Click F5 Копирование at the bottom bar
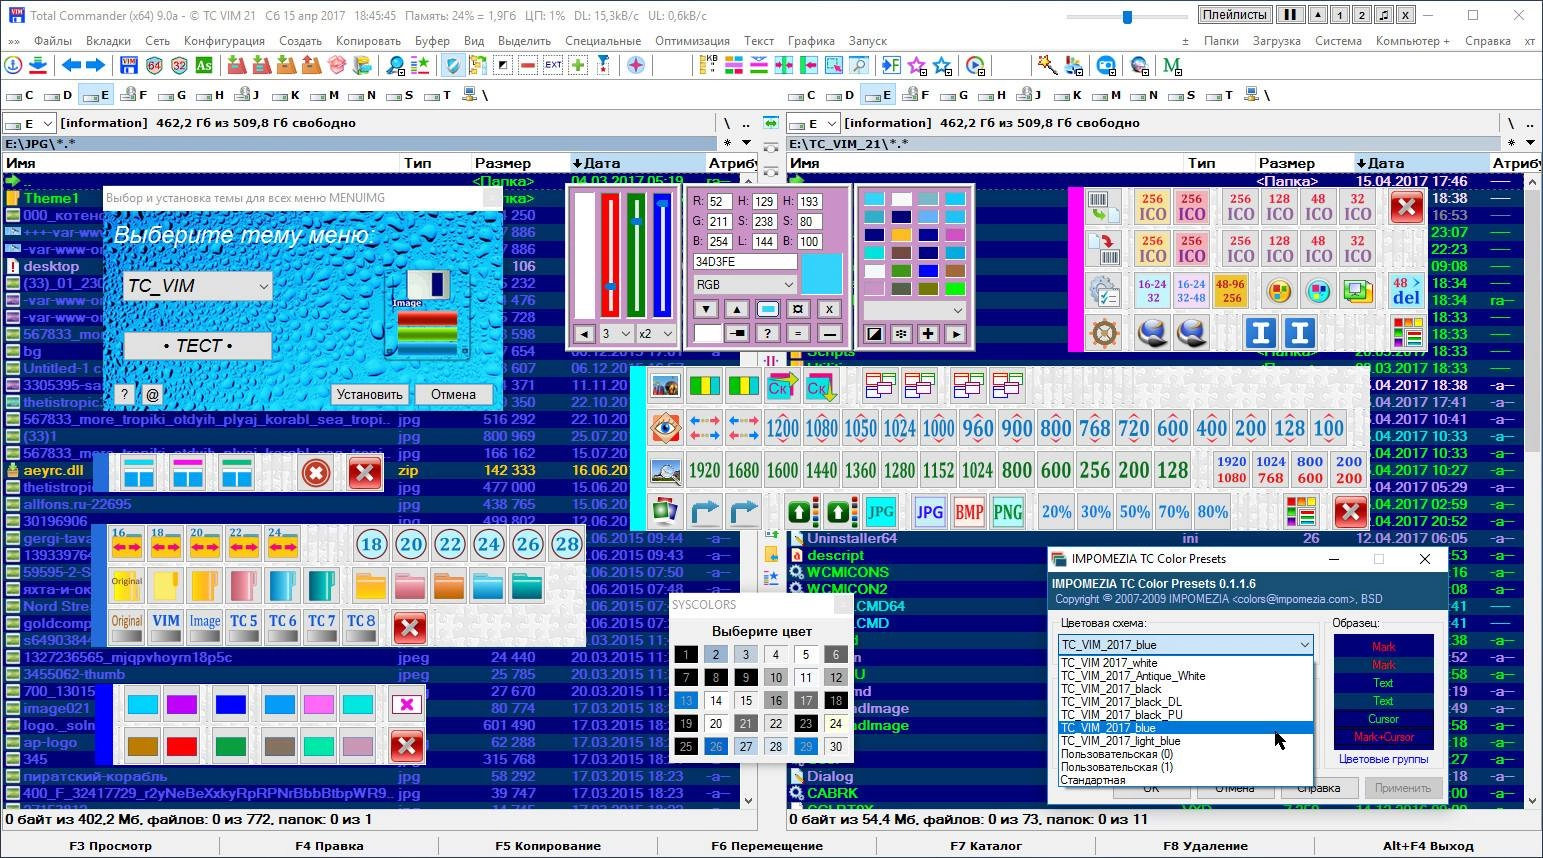Screen dimensions: 1543x858 tap(548, 846)
